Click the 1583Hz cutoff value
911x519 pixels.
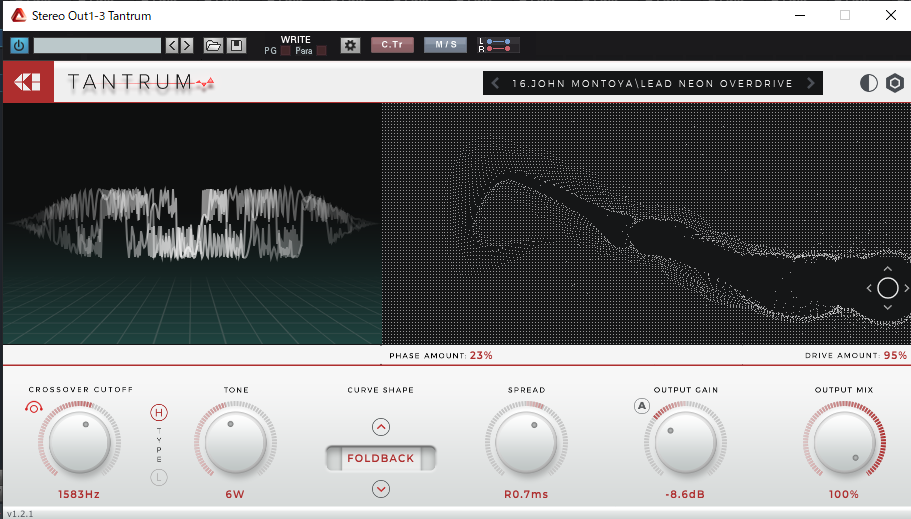[79, 495]
